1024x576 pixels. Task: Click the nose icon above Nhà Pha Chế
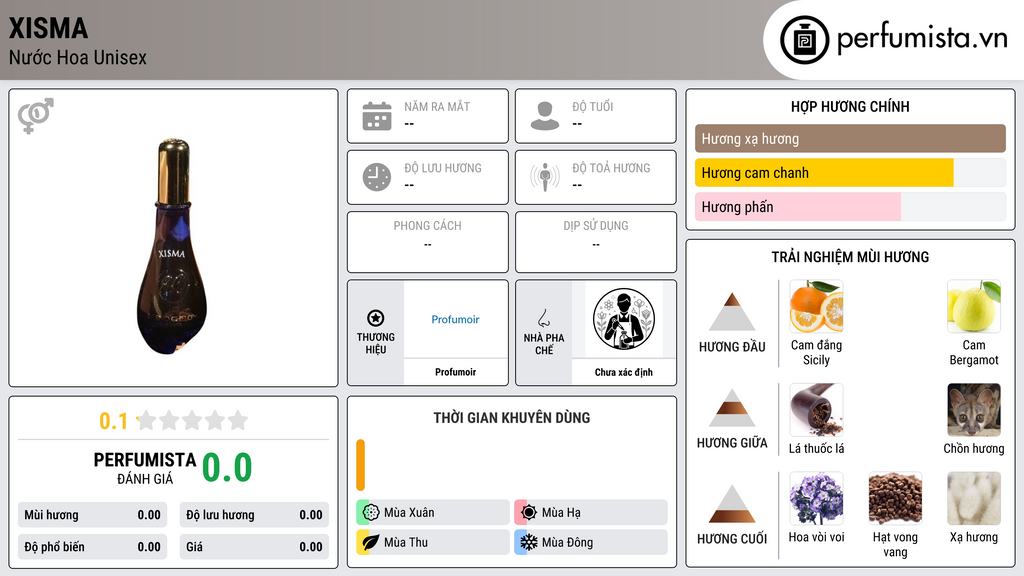coord(543,318)
